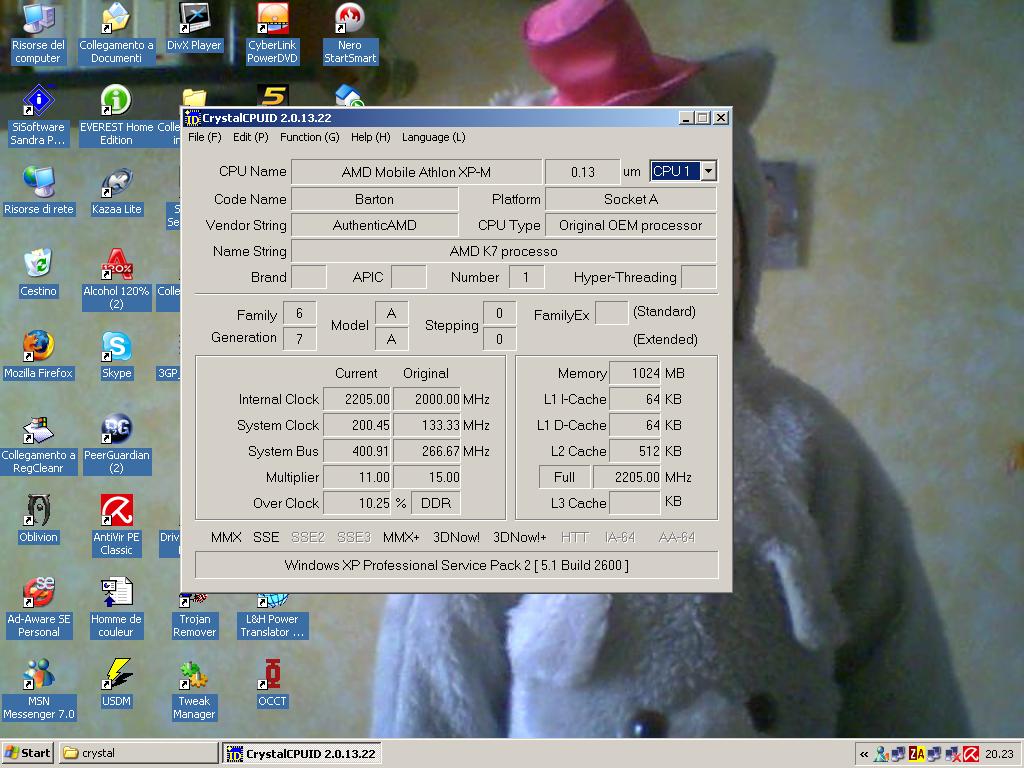
Task: Click the taskbar clock 20.23
Action: click(x=999, y=754)
